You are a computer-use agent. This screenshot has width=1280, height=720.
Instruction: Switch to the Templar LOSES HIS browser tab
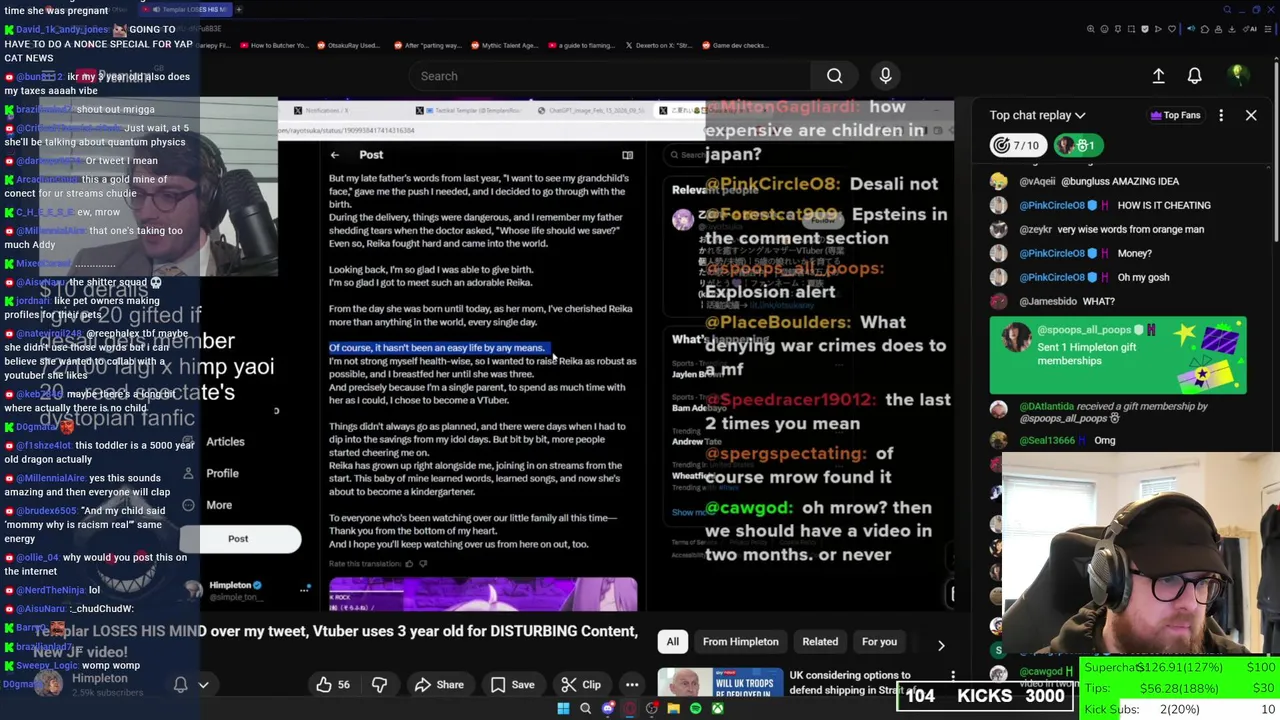pyautogui.click(x=185, y=9)
